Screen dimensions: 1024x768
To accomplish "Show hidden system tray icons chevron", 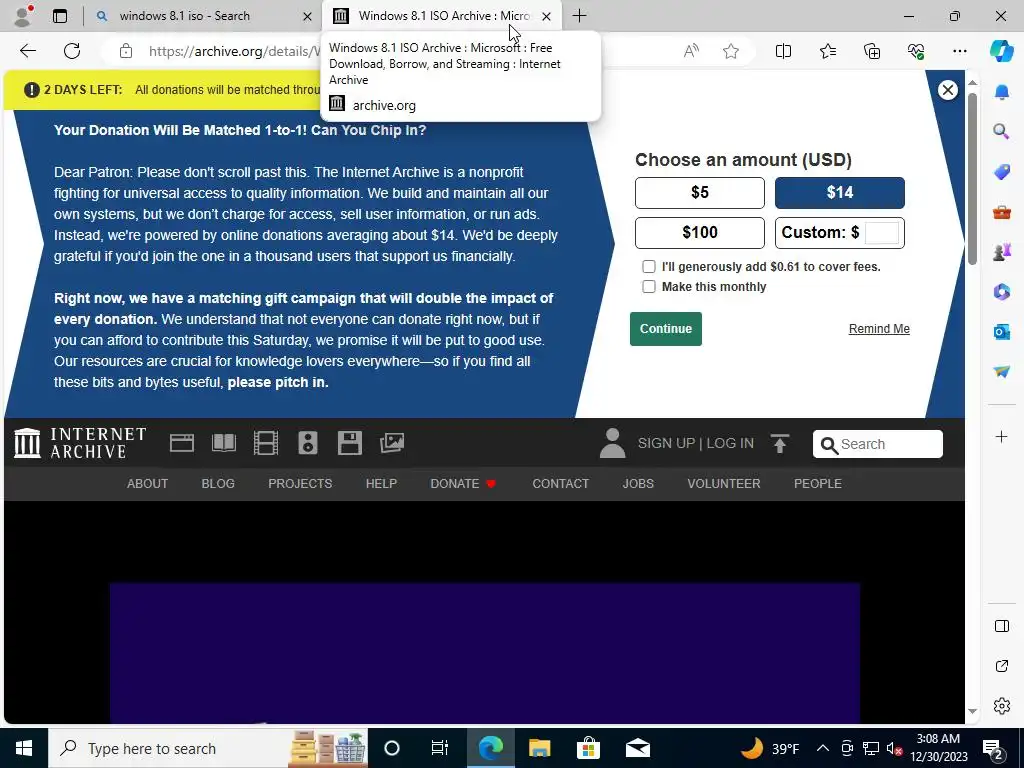I will point(823,748).
